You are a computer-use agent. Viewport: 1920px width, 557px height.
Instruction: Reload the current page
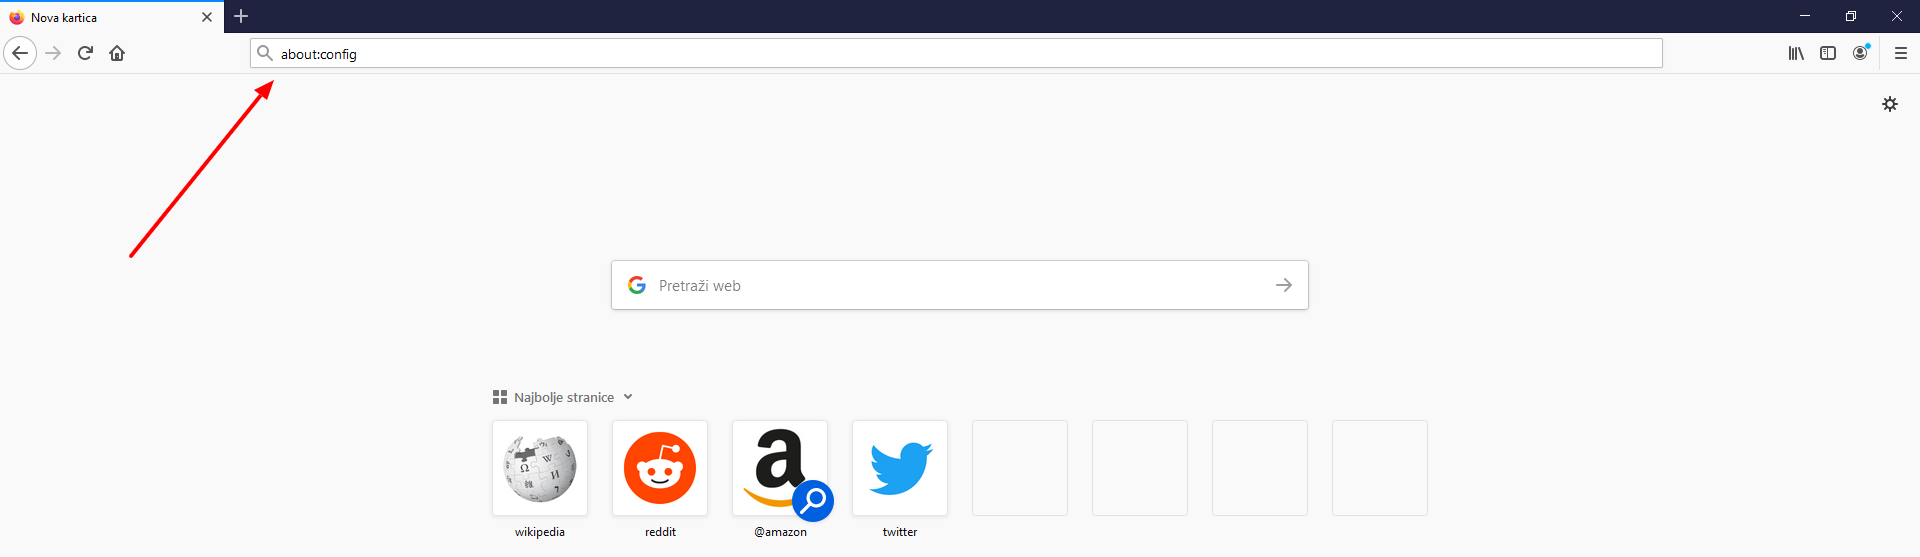[x=85, y=53]
